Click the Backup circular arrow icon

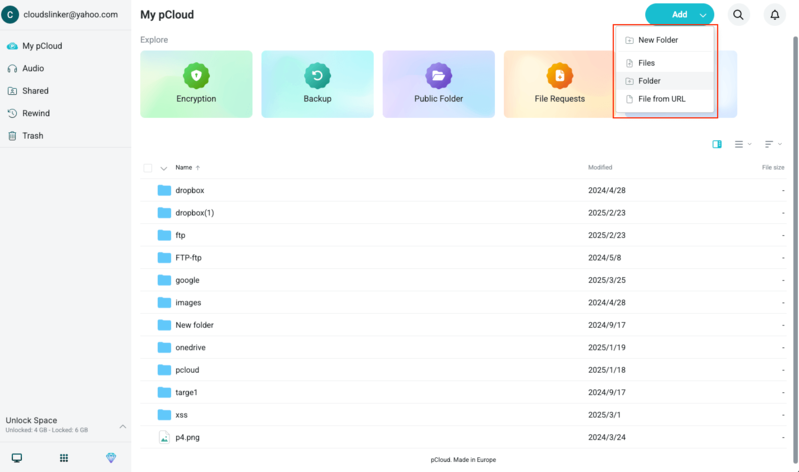tap(317, 76)
